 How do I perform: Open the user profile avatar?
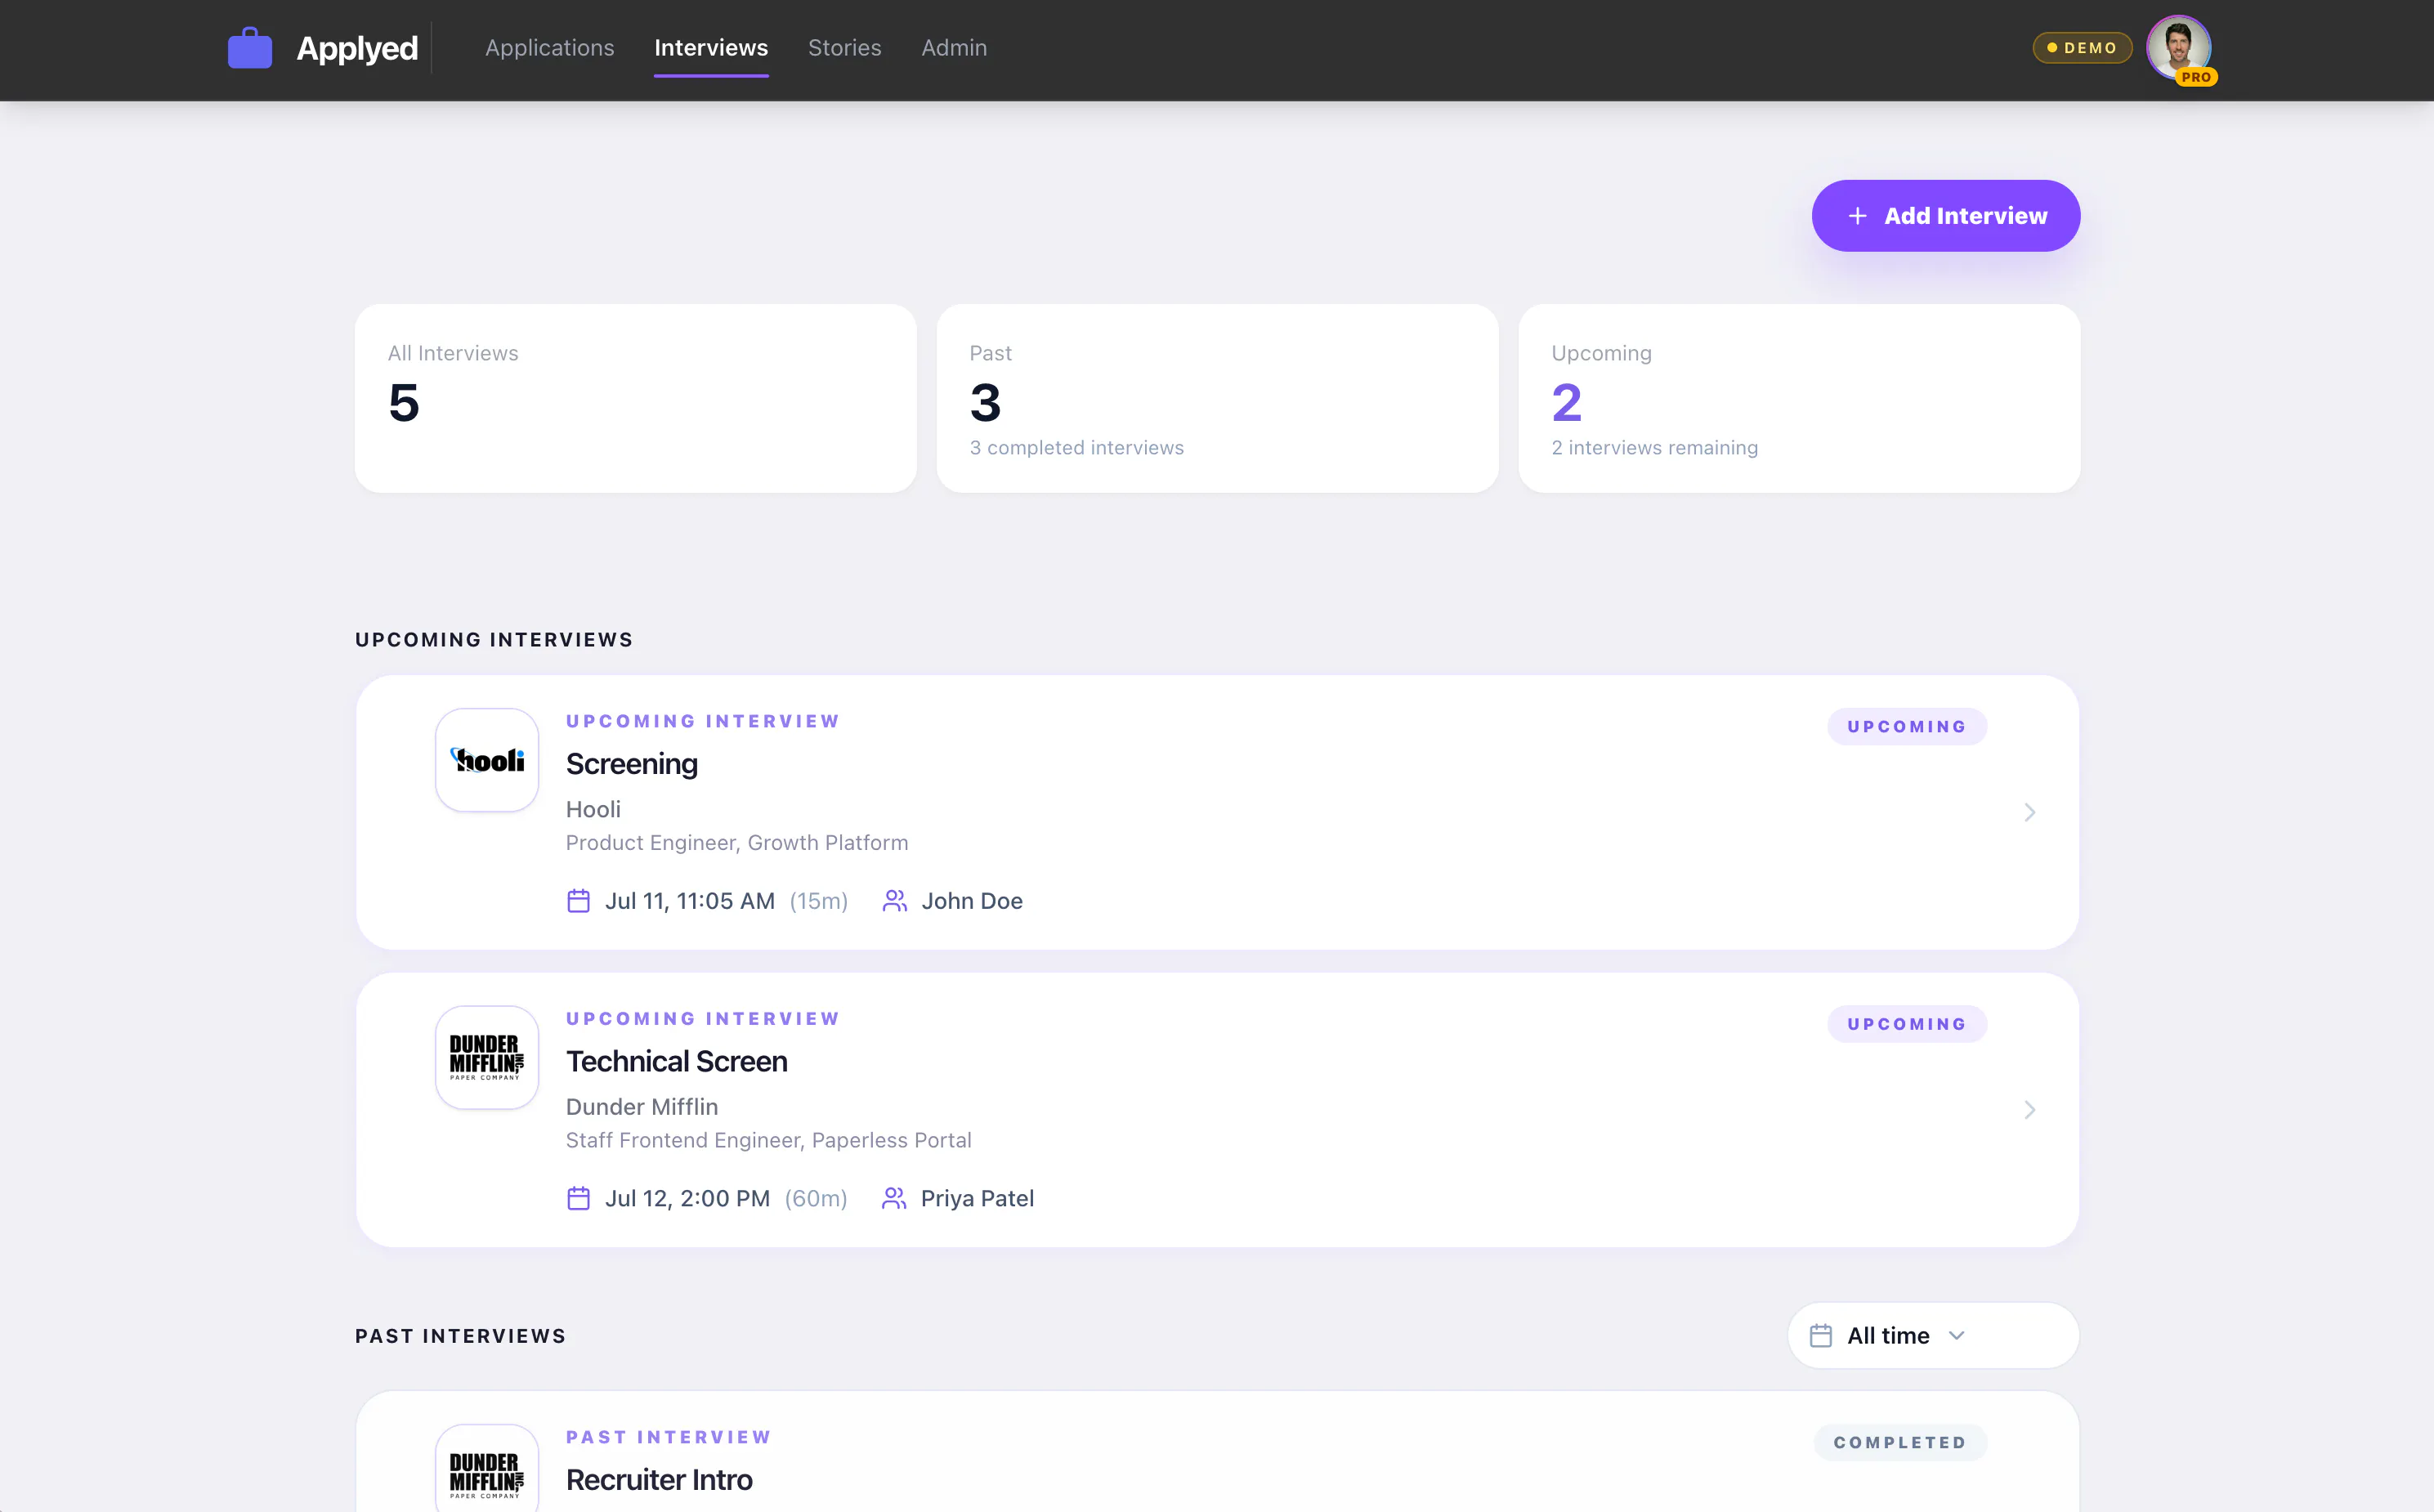point(2178,47)
